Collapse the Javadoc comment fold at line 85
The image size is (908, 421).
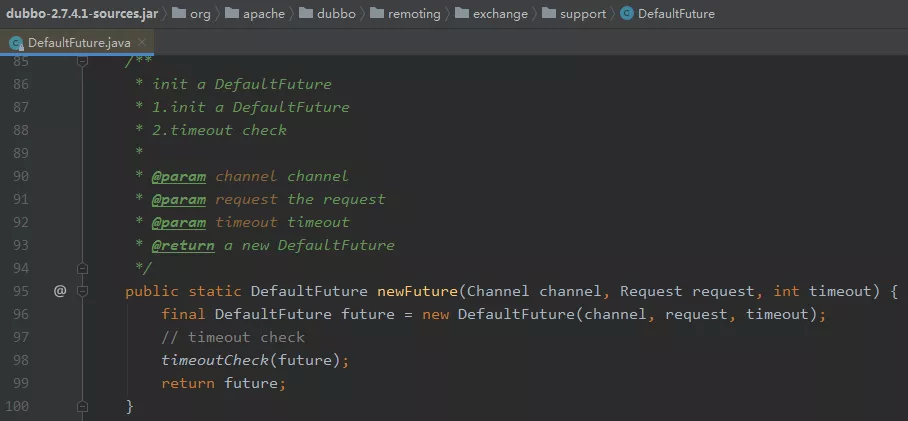[82, 60]
